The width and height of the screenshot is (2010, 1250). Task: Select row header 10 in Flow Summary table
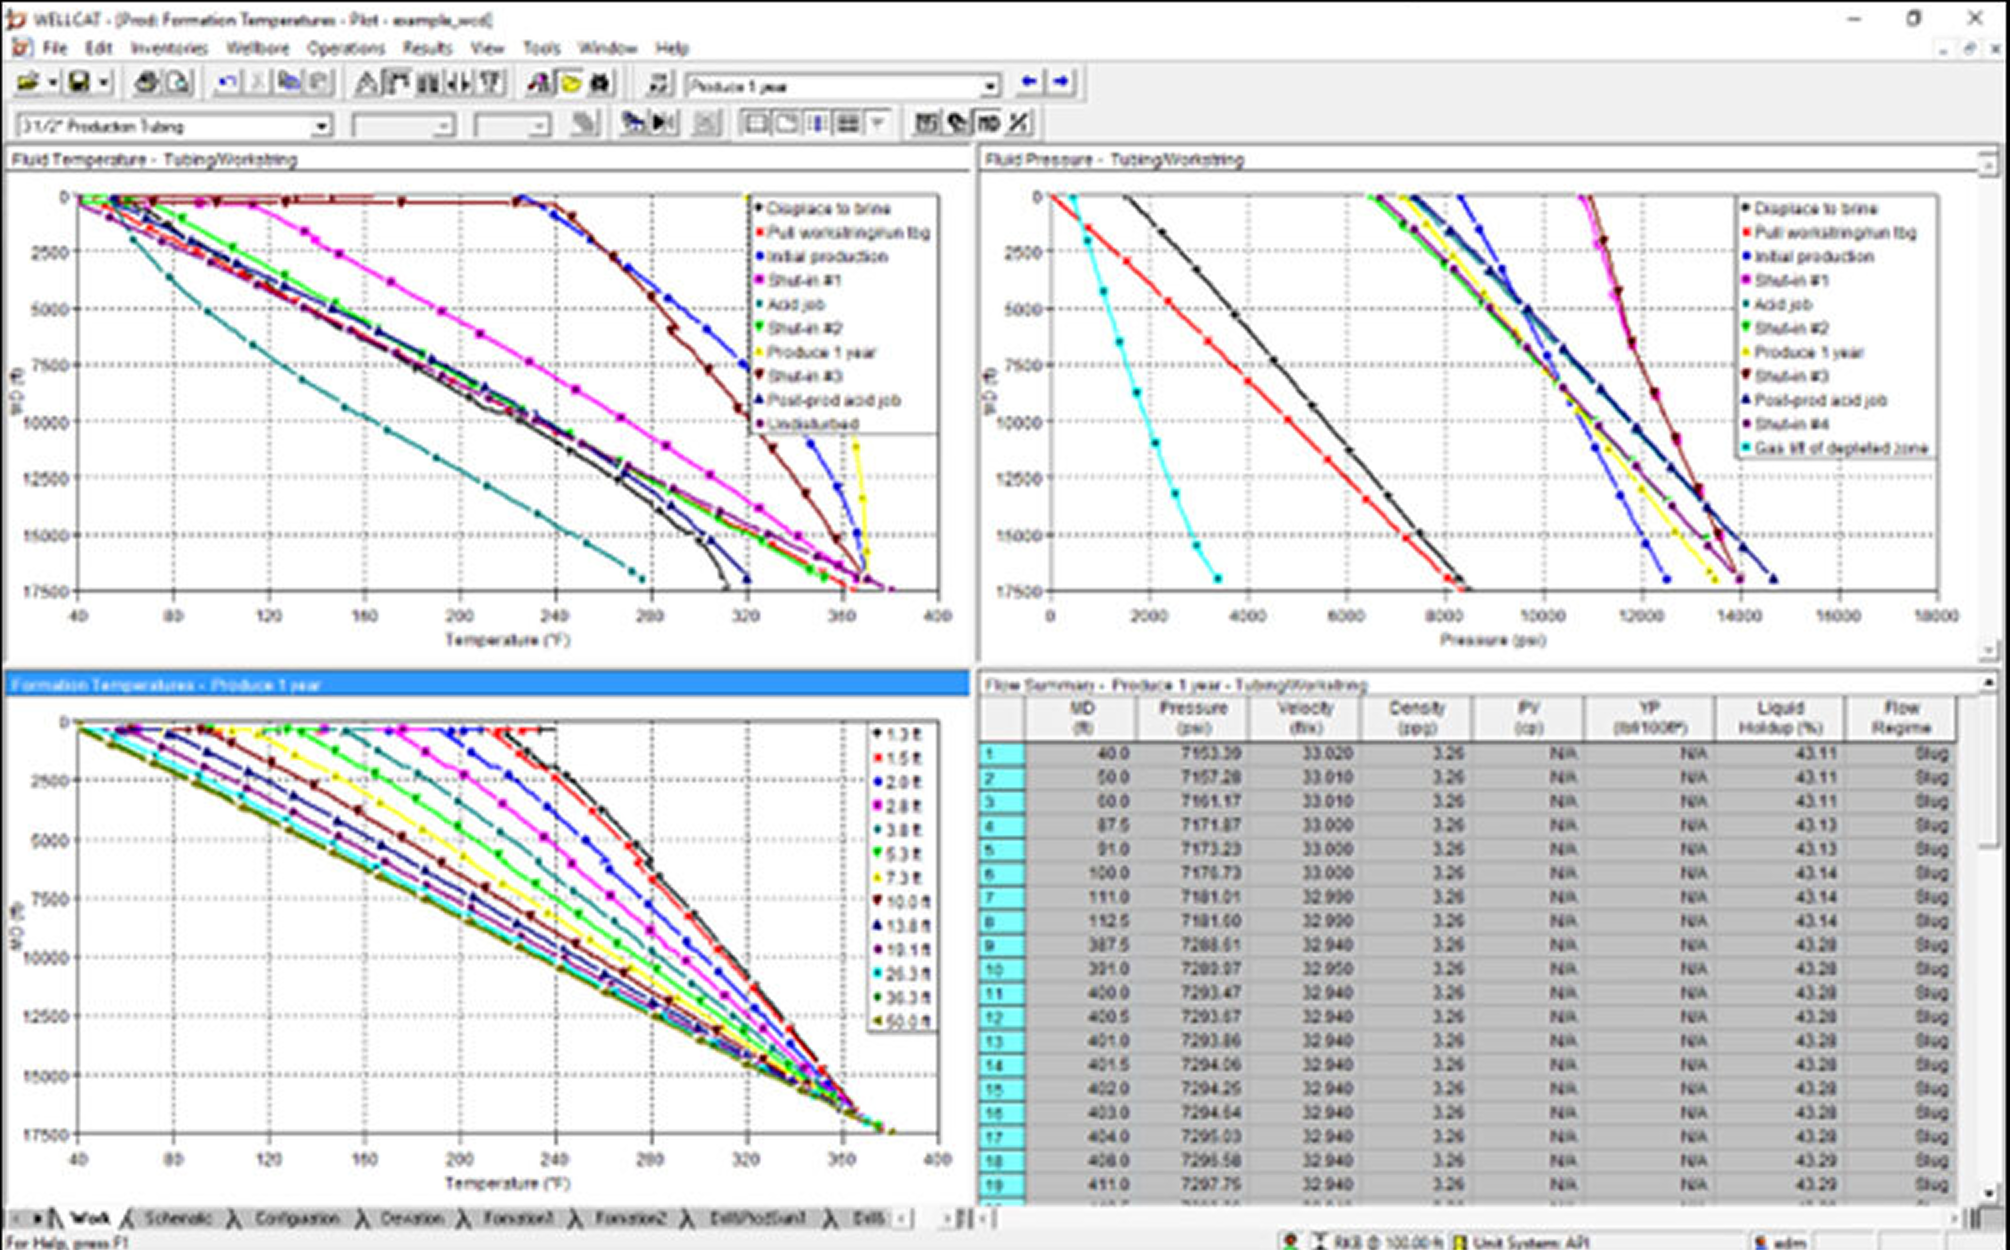(x=1002, y=969)
